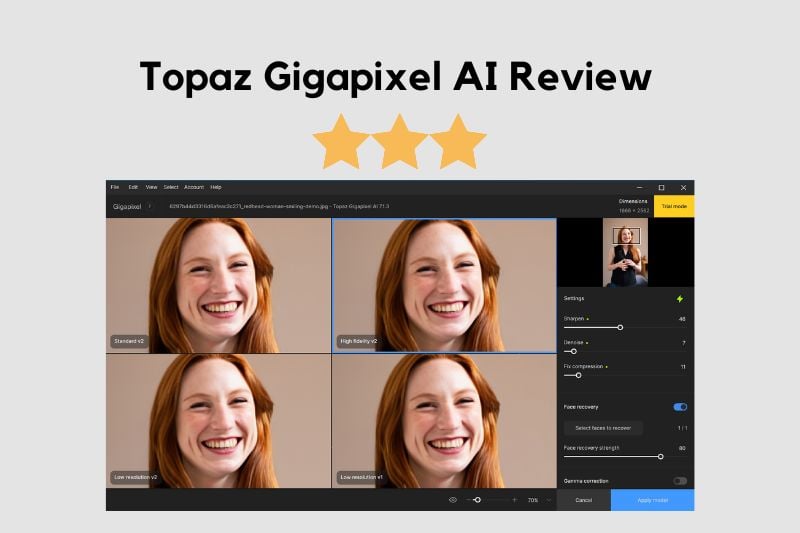Click the Sharpen slider handle

pos(620,327)
